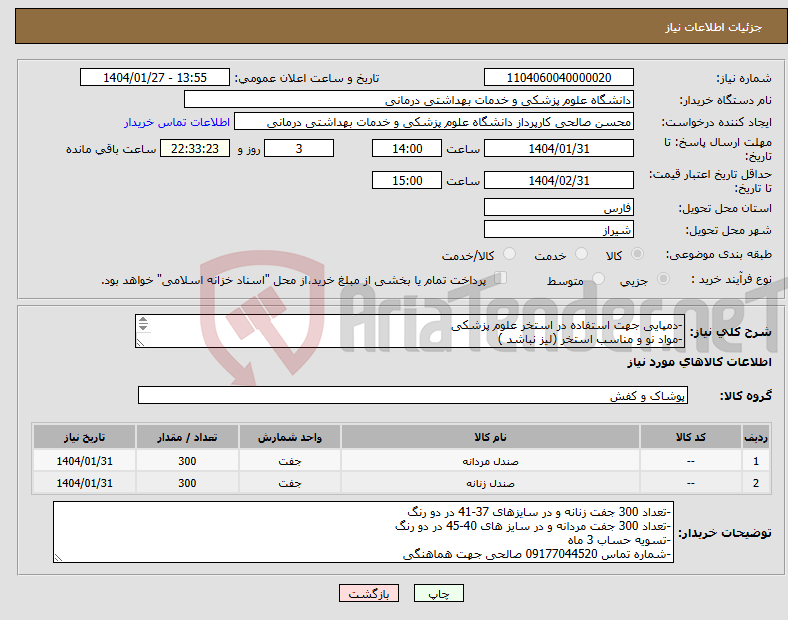Click جفت unit in صندل مردانه row
Image resolution: width=788 pixels, height=620 pixels.
click(x=289, y=461)
